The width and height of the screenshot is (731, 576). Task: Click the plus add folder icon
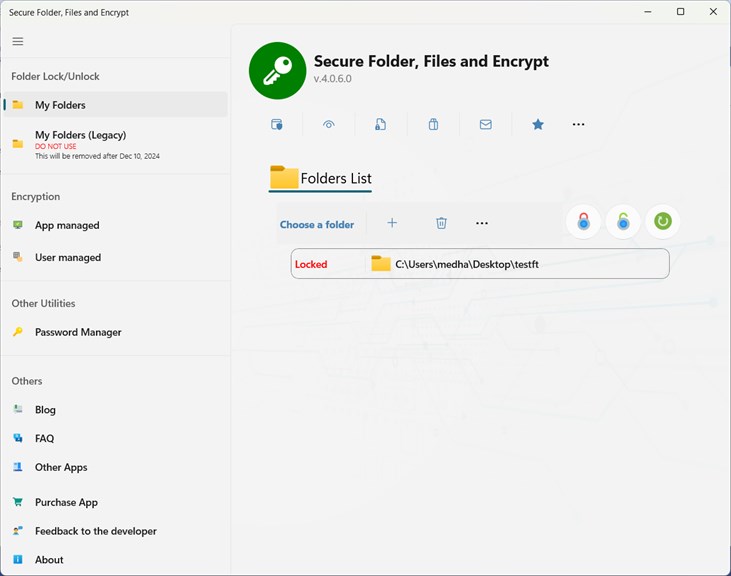(392, 223)
